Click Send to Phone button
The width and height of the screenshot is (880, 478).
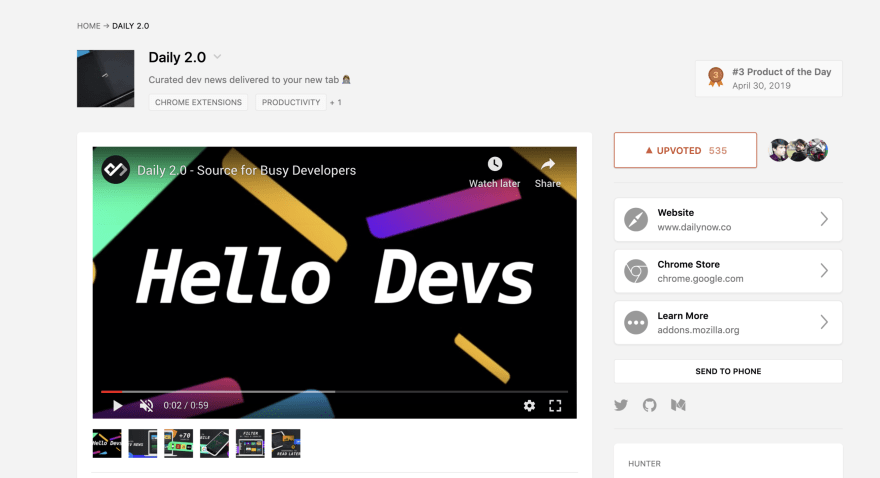pyautogui.click(x=728, y=371)
